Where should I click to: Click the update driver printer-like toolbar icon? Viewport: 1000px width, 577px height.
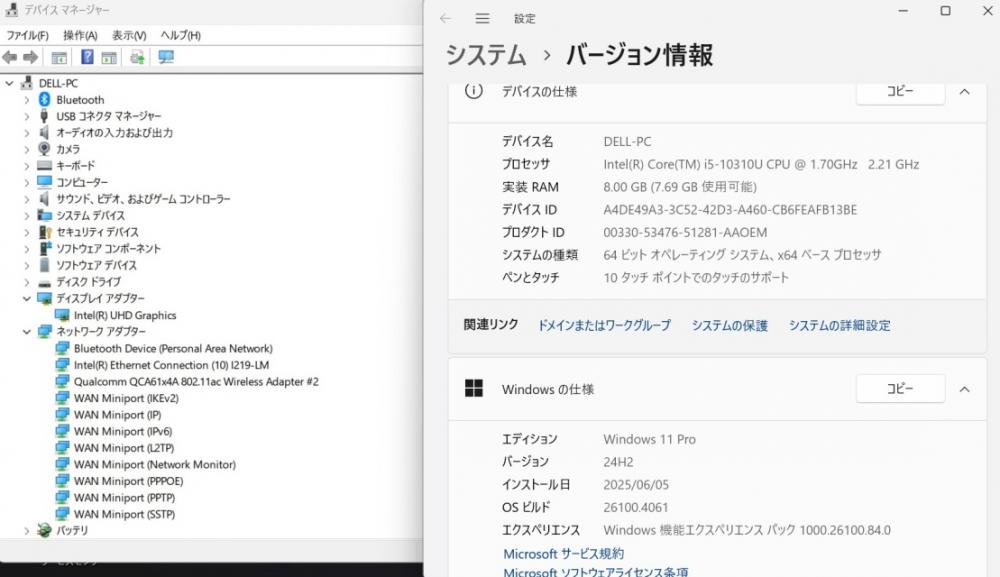point(137,57)
